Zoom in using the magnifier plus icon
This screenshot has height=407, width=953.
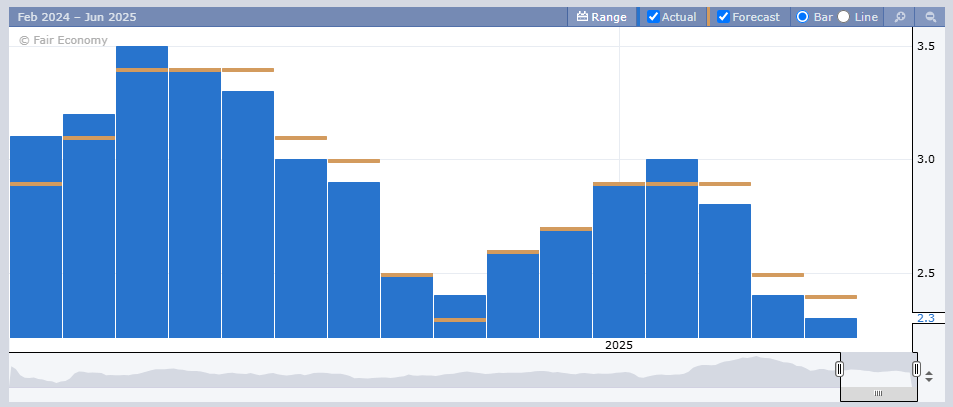click(x=900, y=17)
